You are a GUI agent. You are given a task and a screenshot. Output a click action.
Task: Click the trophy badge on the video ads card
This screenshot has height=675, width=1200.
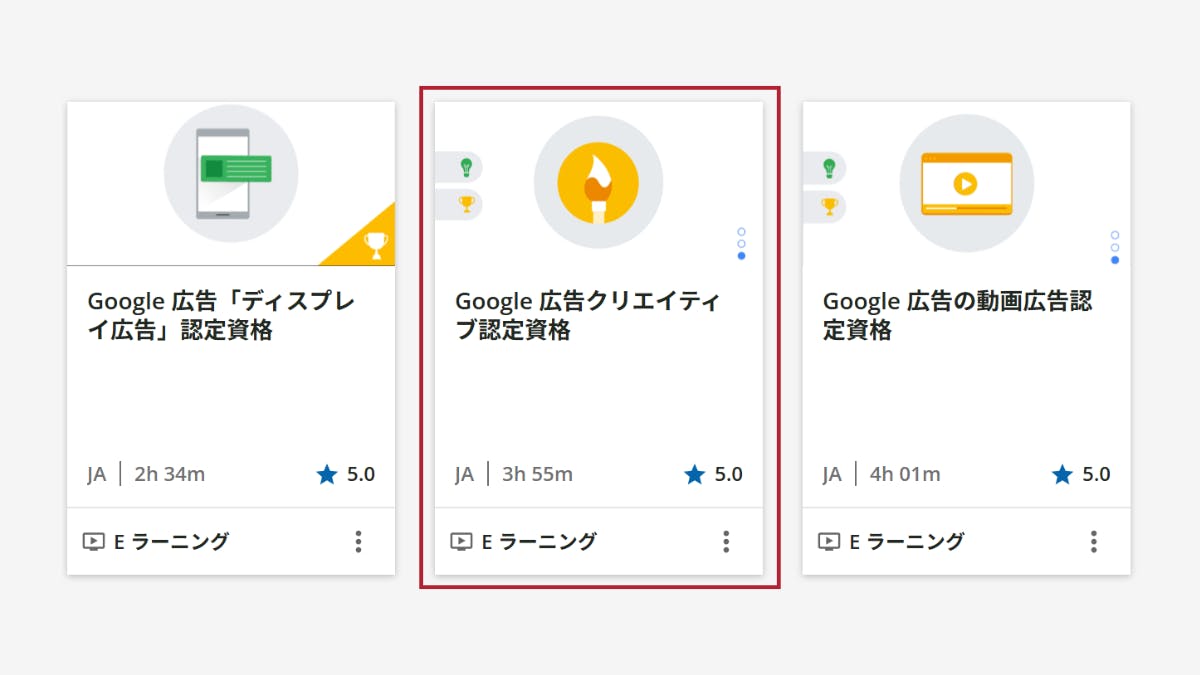tap(829, 206)
